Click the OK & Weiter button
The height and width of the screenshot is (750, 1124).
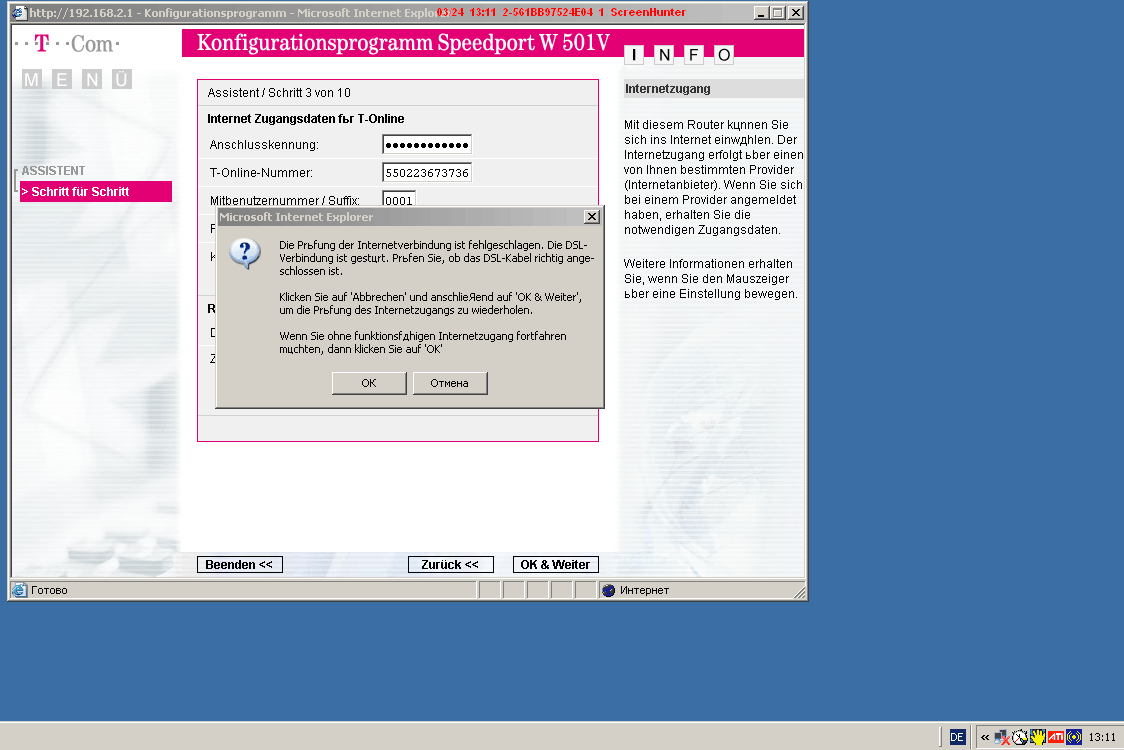coord(555,564)
